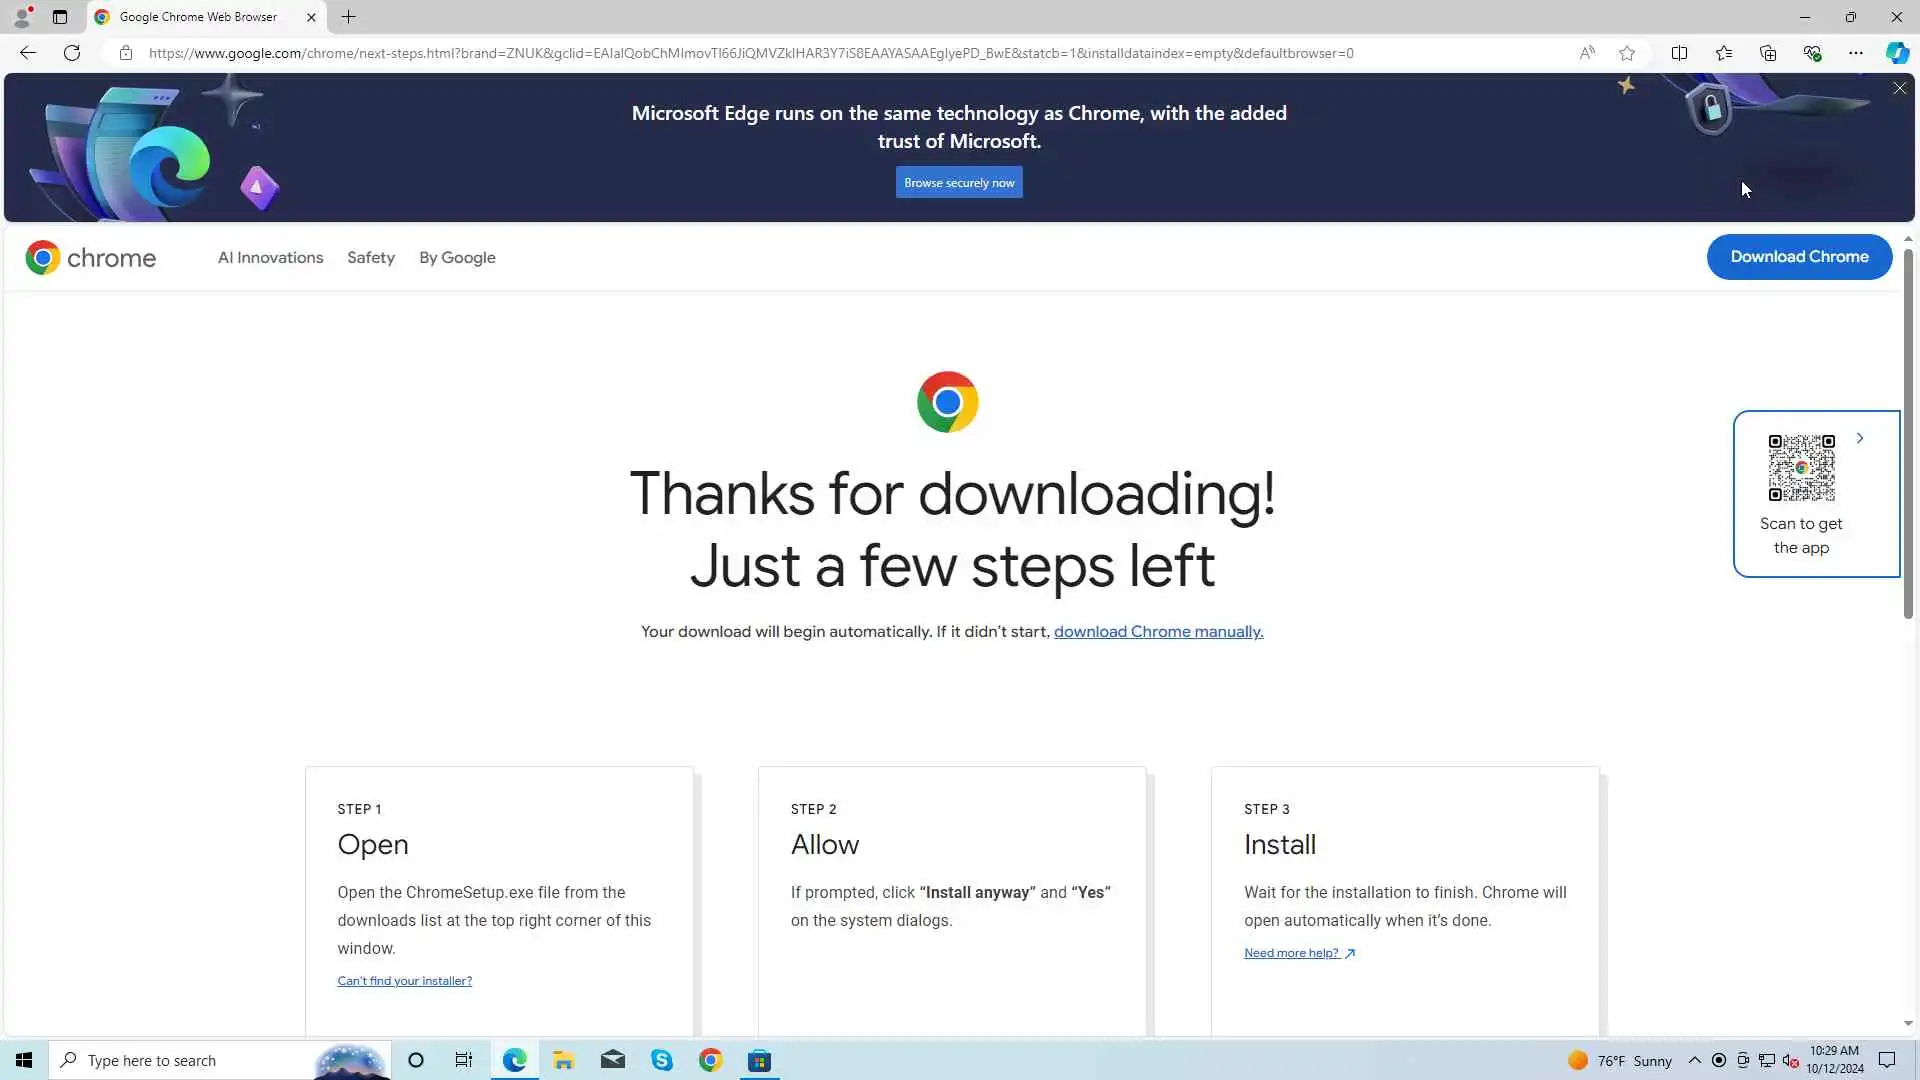Screen dimensions: 1920x1080
Task: Add page to favorites with star icon
Action: click(1627, 53)
